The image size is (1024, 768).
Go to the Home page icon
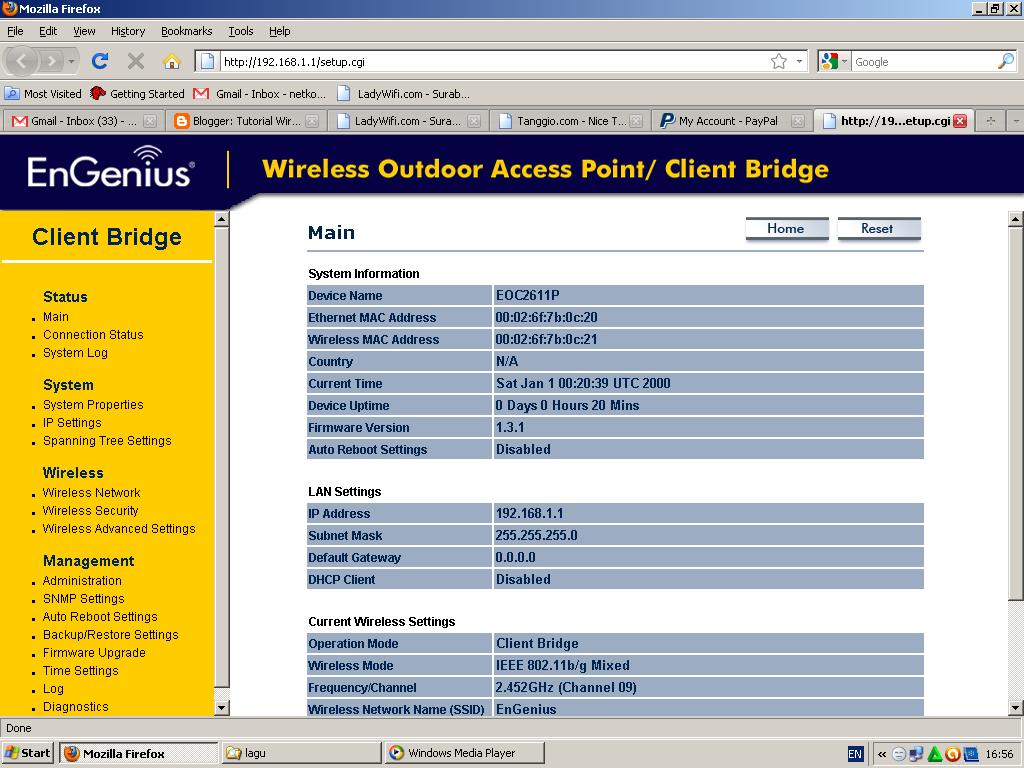tap(172, 61)
